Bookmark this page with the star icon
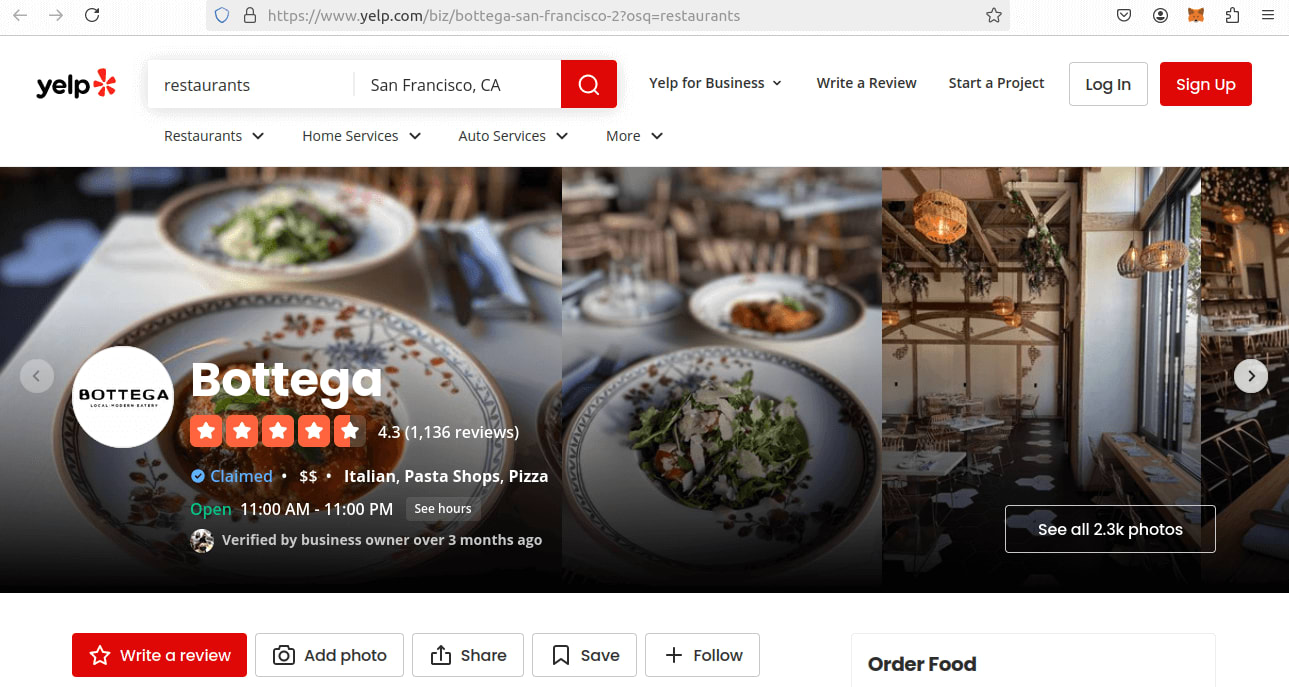The height and width of the screenshot is (687, 1289). pyautogui.click(x=993, y=15)
